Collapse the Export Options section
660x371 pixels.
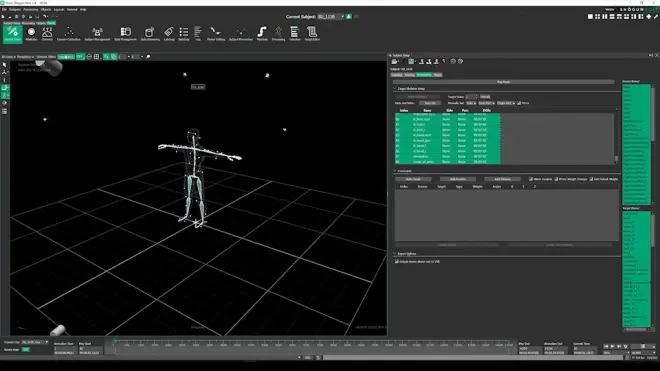point(395,254)
